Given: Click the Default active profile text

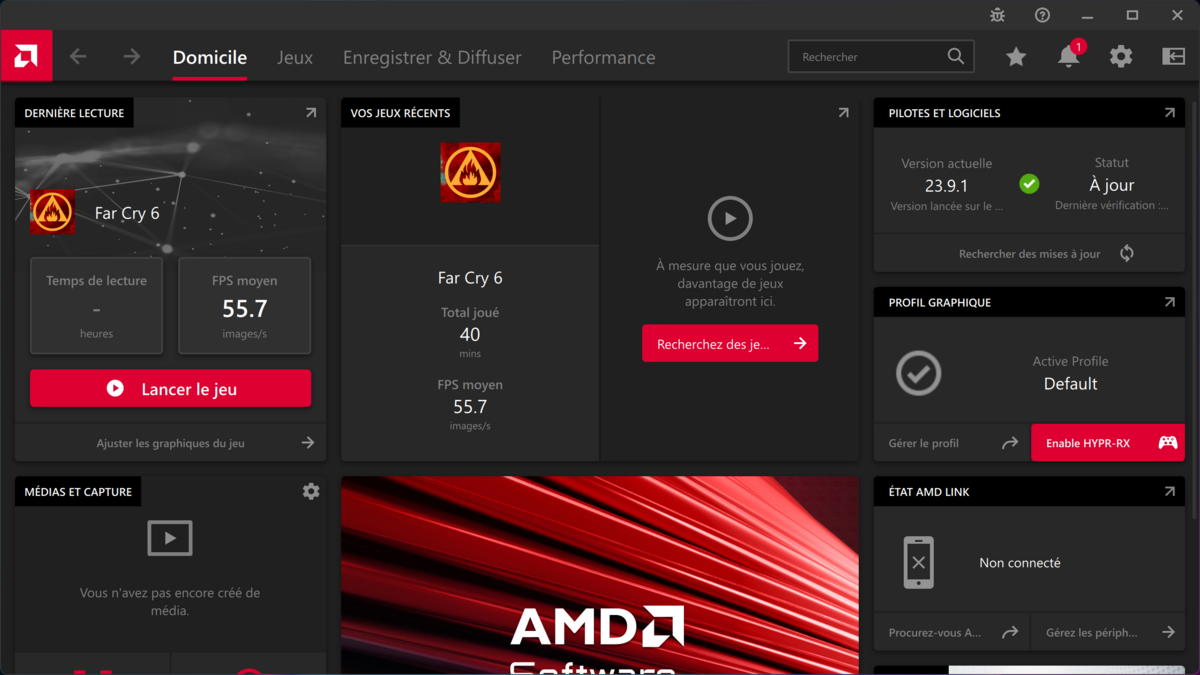Looking at the screenshot, I should click(1070, 383).
